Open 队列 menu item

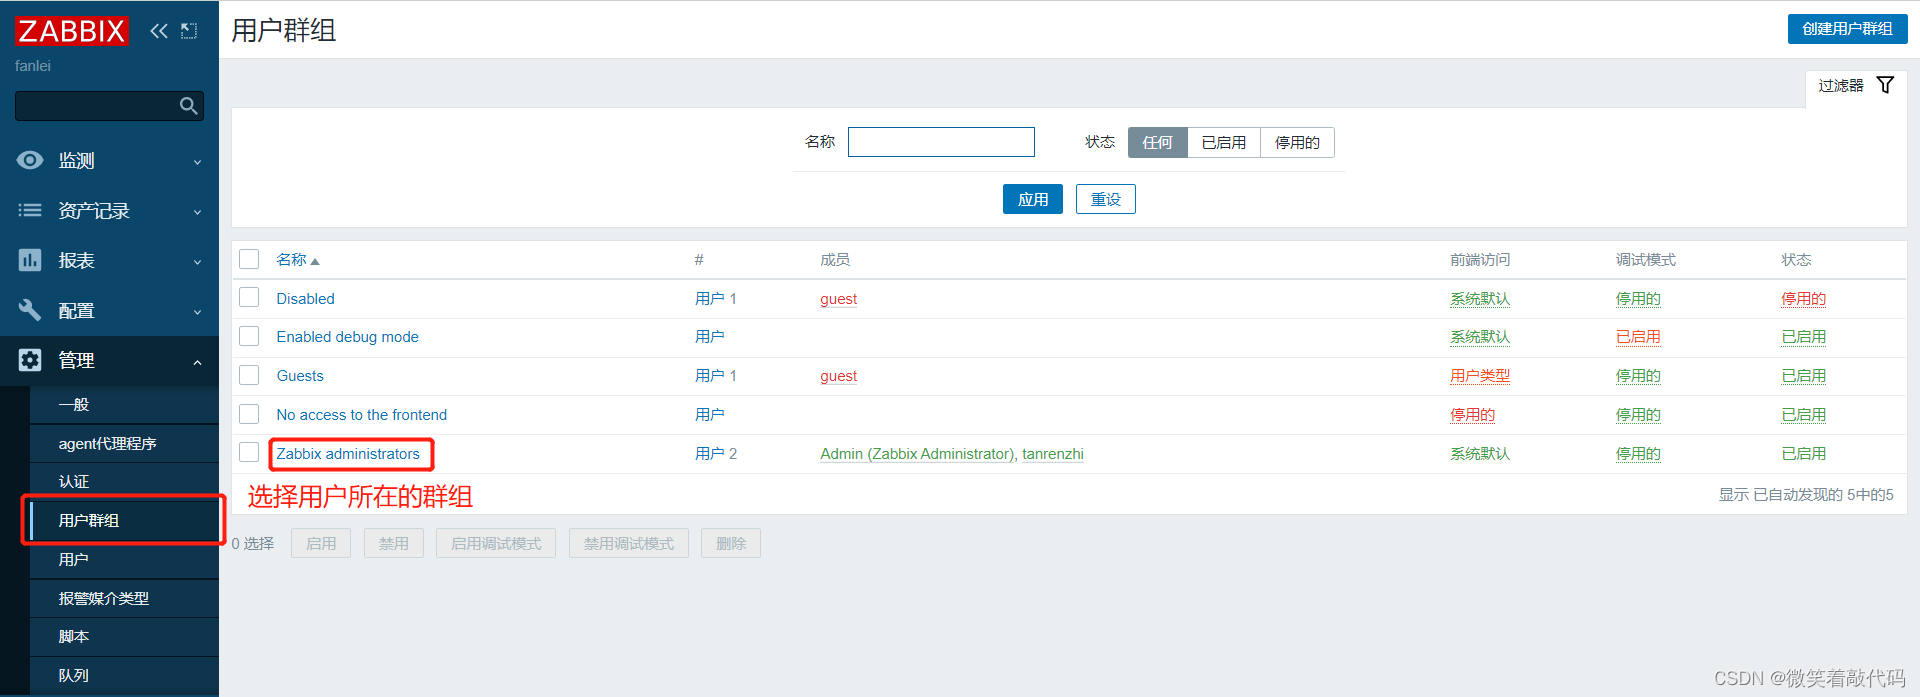124,676
